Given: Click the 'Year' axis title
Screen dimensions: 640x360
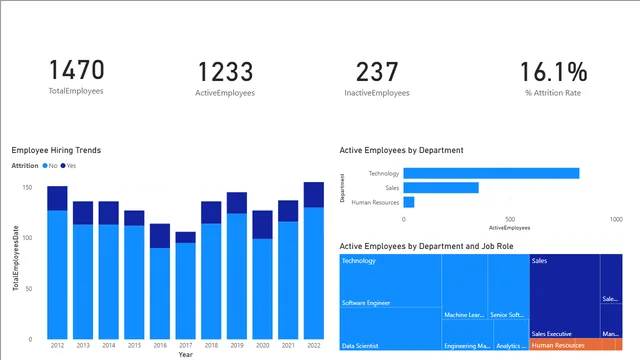Looking at the screenshot, I should (186, 354).
